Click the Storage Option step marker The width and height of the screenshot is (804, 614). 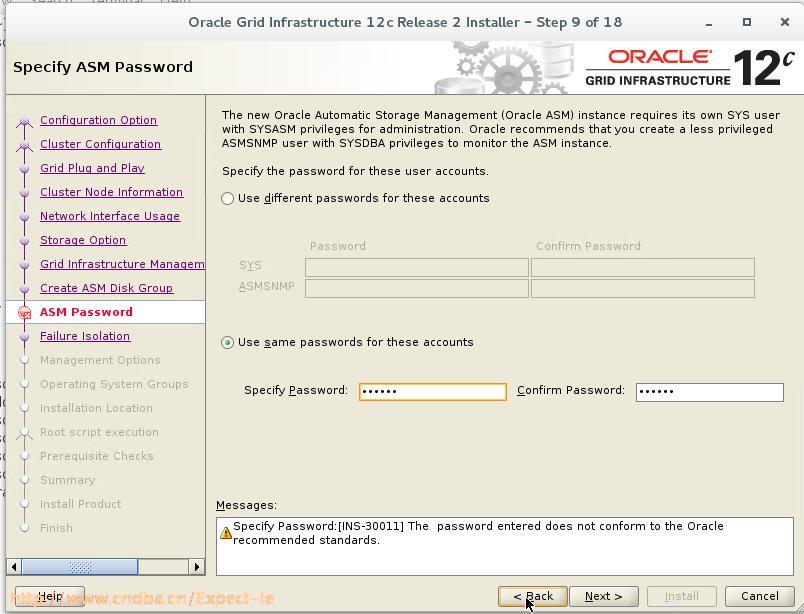tap(24, 241)
